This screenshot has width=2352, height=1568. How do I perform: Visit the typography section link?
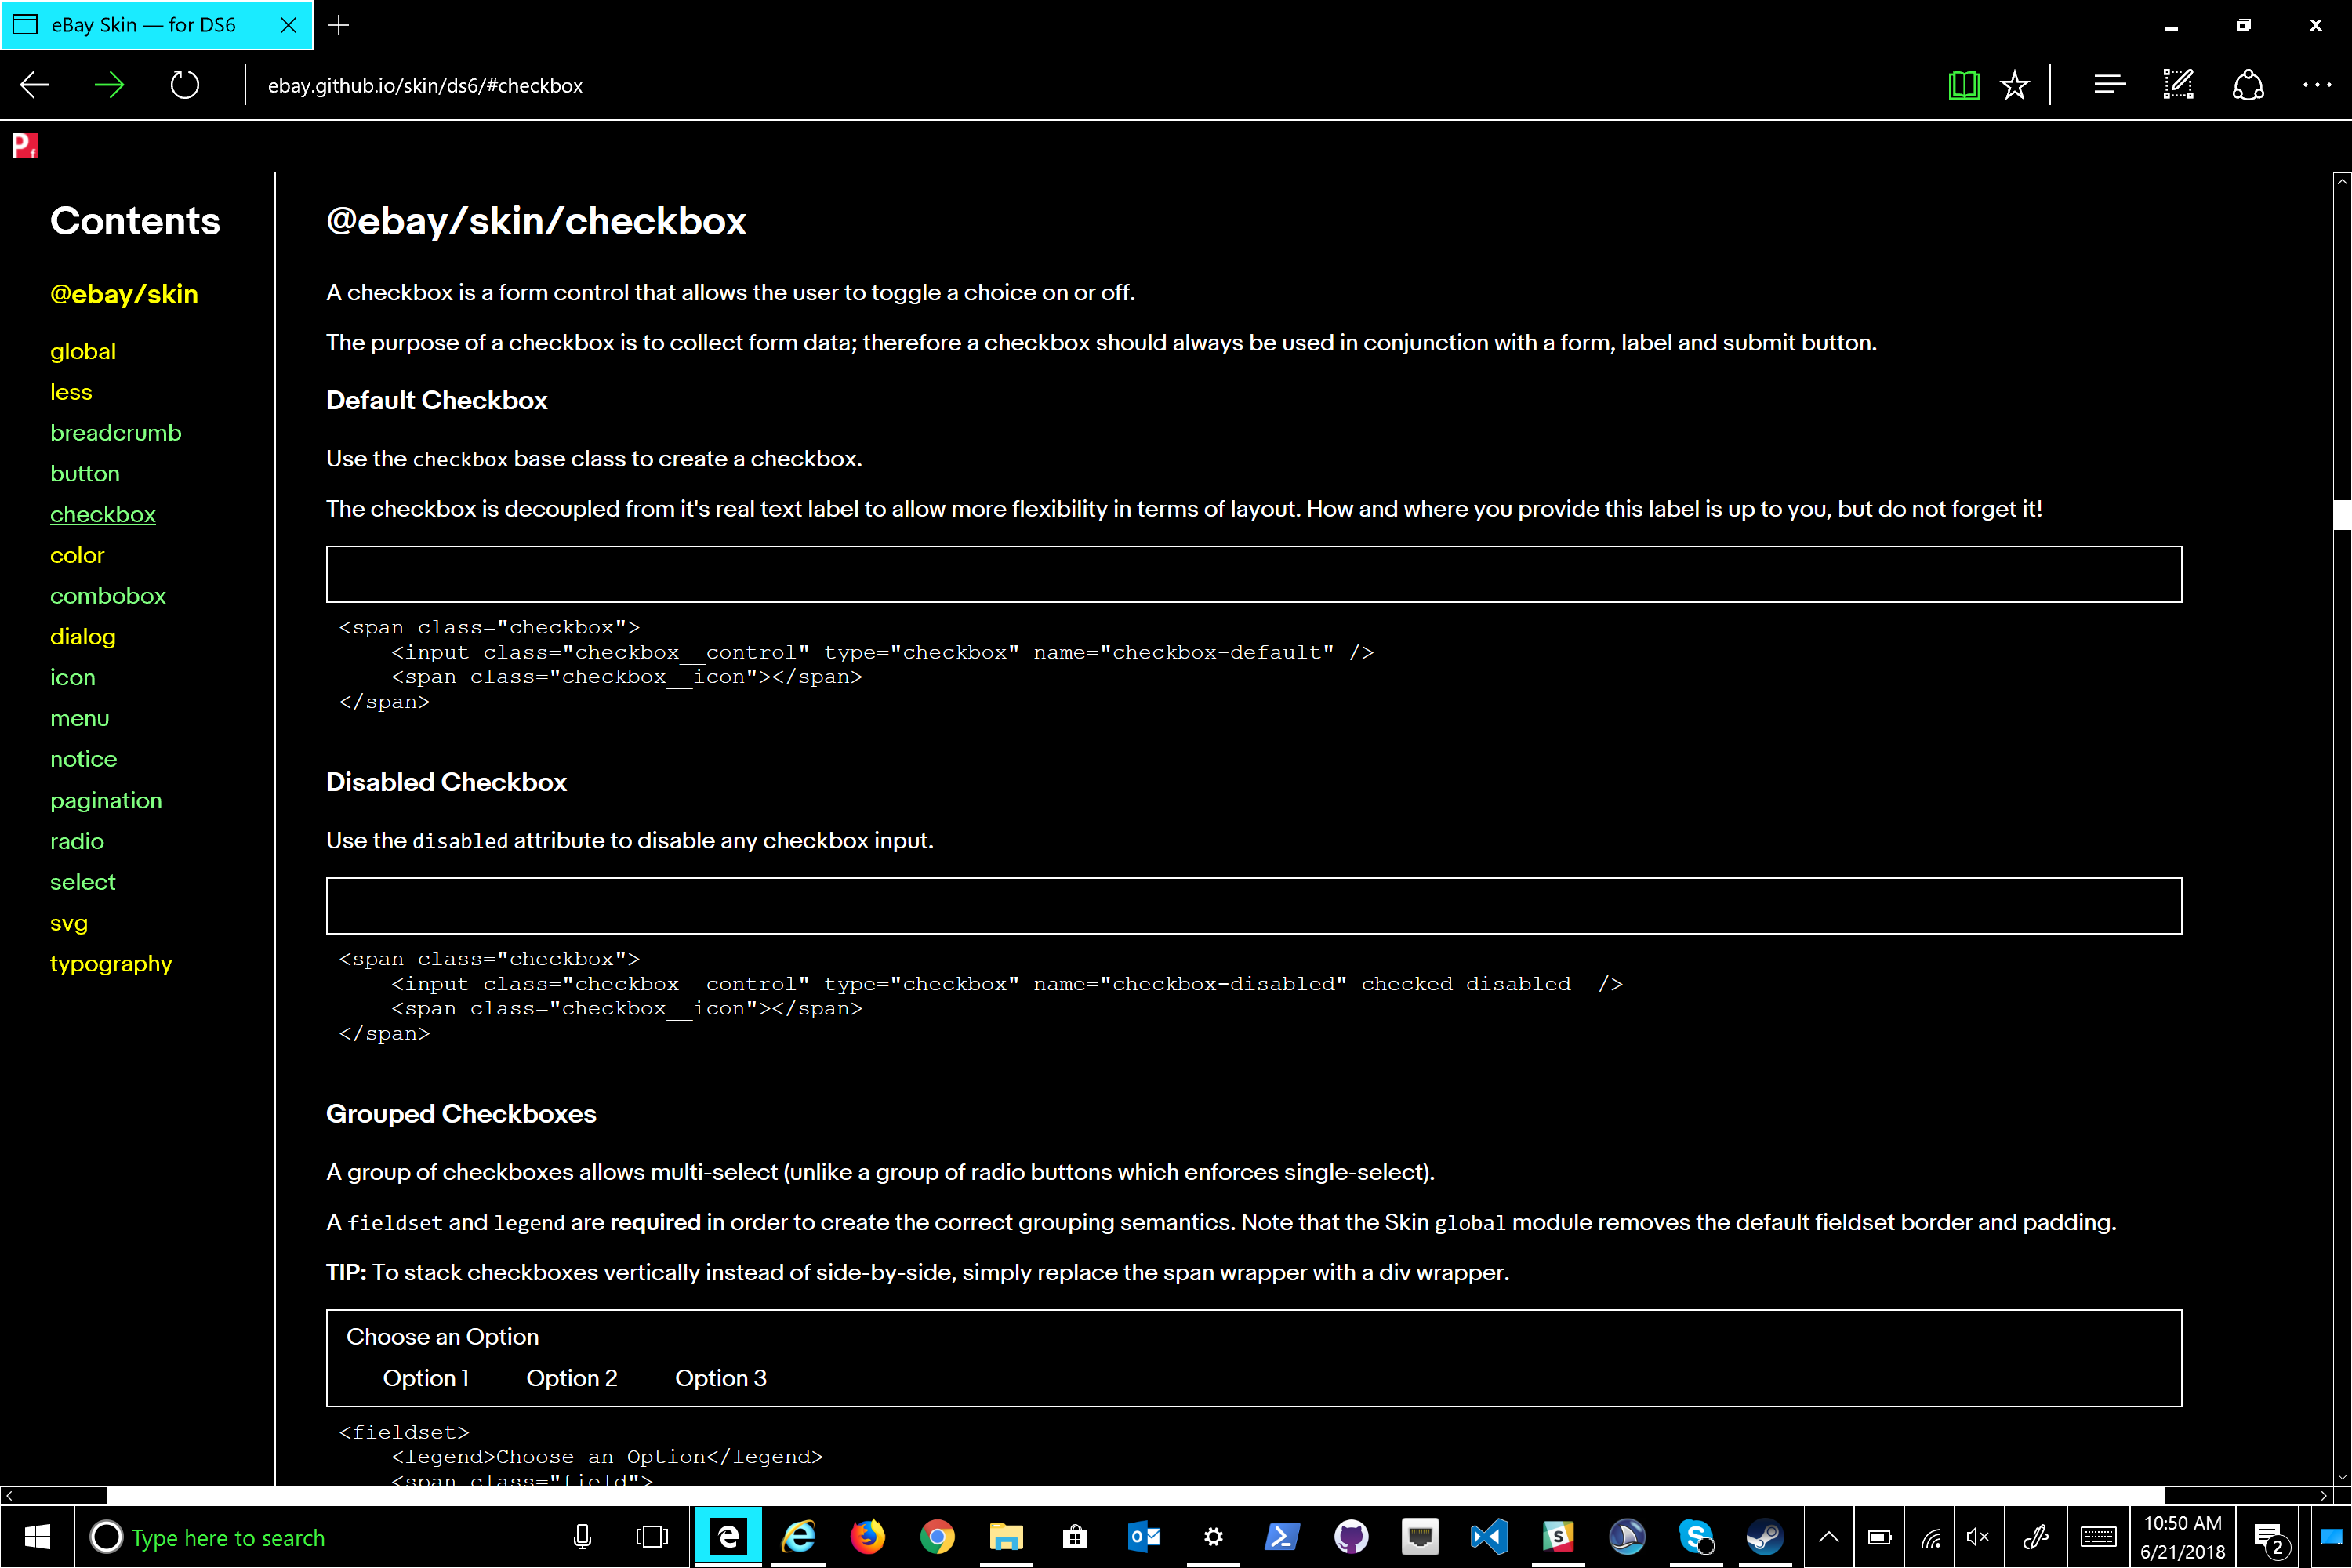[111, 963]
